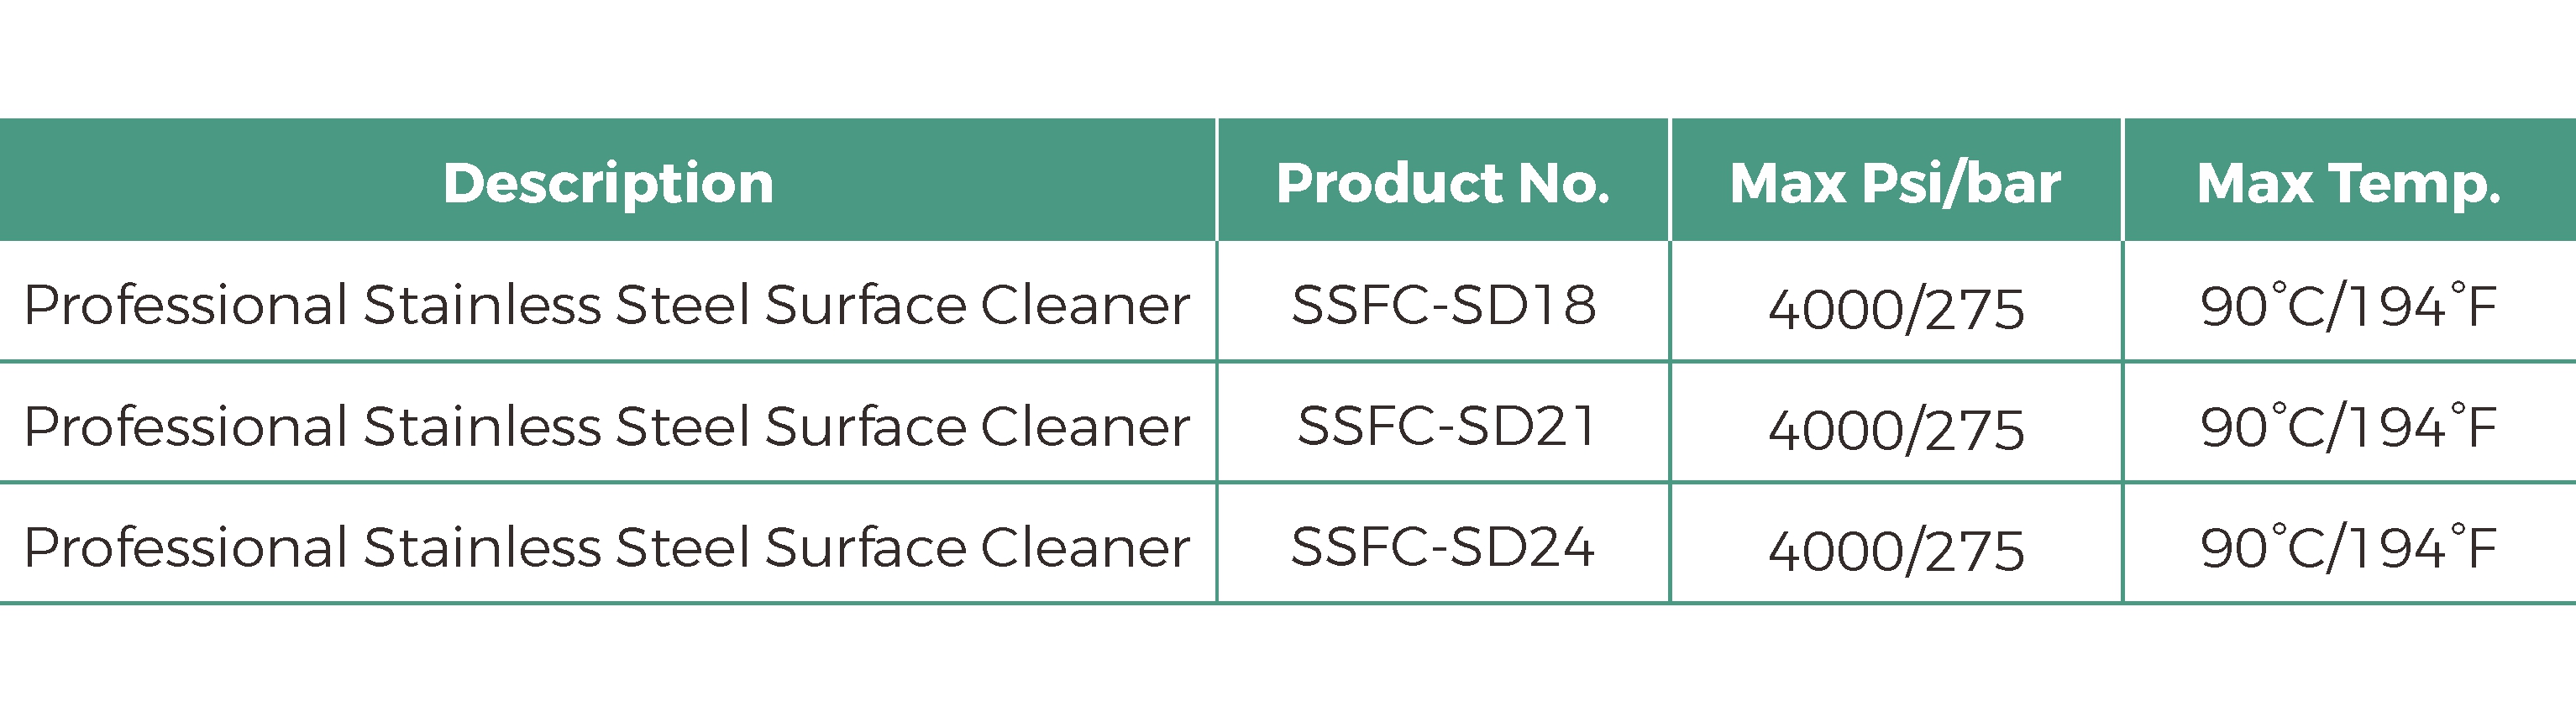Select the Max Temp. column header

coord(2348,183)
